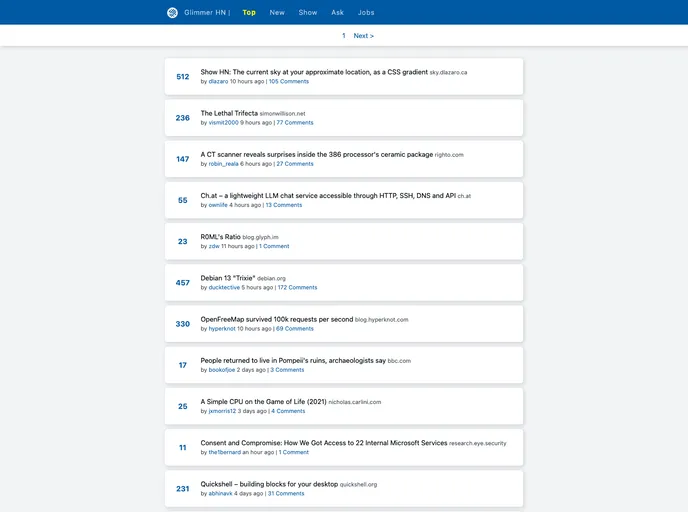The image size is (688, 512).
Task: Open user ducktective's profile
Action: (224, 288)
